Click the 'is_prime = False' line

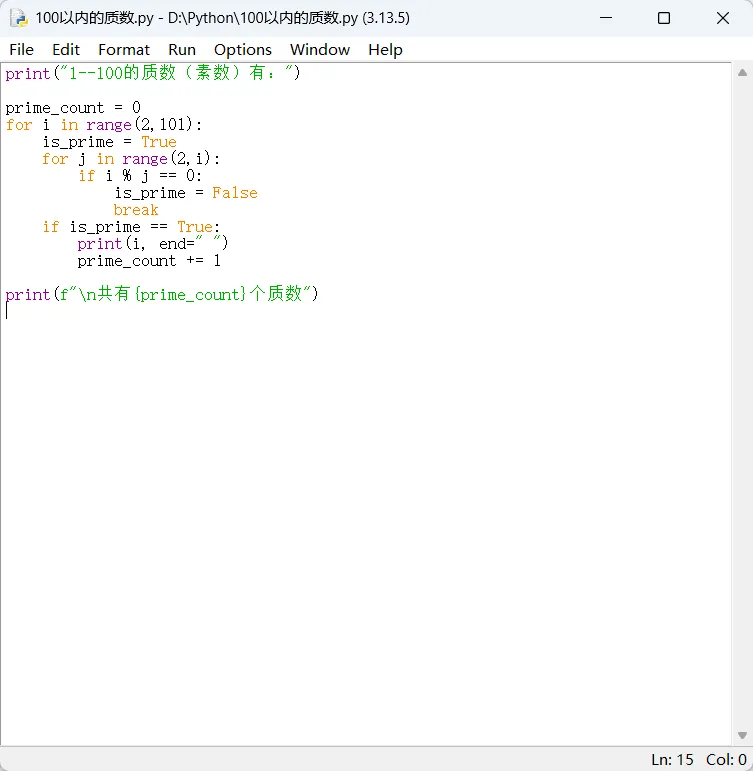(186, 193)
